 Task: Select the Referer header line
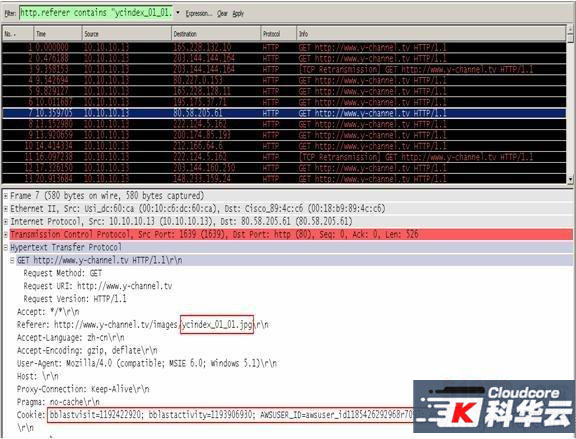pyautogui.click(x=143, y=325)
